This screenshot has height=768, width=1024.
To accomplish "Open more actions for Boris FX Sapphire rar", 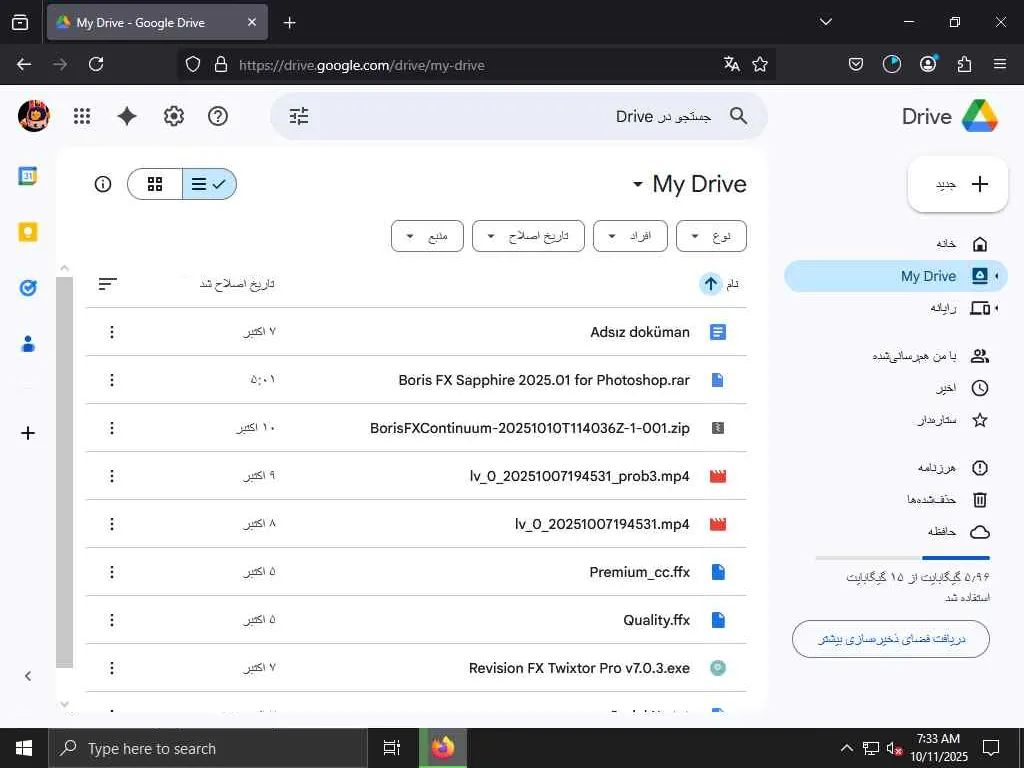I will point(112,380).
